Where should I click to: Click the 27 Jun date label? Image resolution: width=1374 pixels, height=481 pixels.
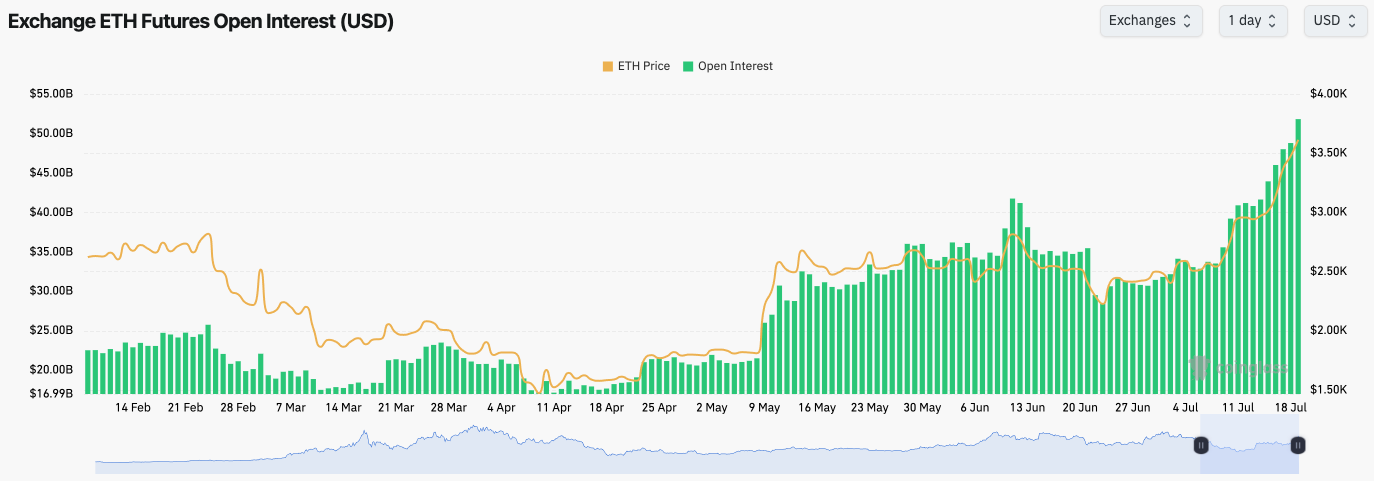(x=1132, y=408)
